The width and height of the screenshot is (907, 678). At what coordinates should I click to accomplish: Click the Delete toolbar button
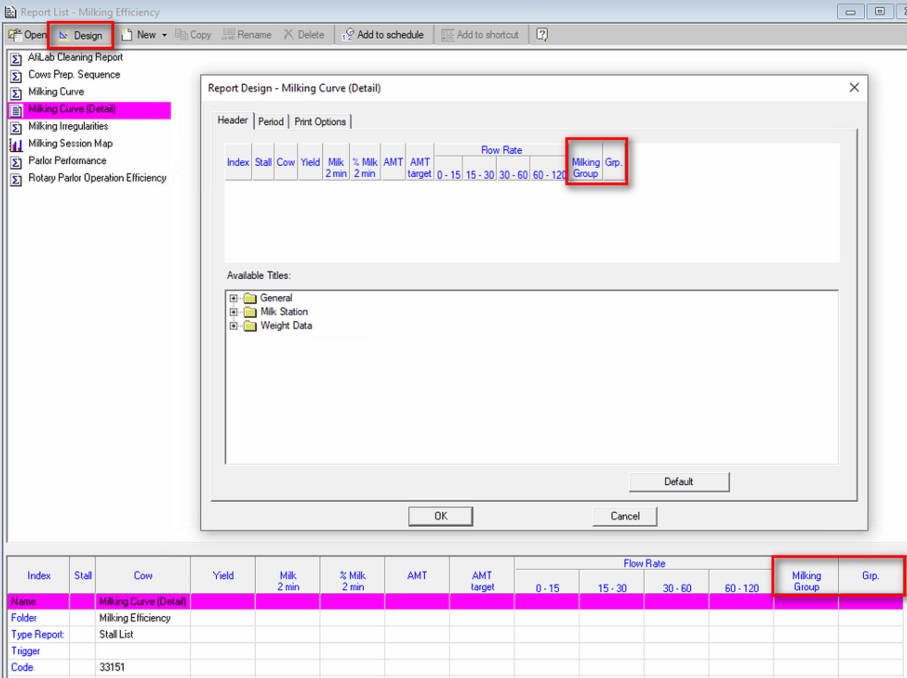304,35
